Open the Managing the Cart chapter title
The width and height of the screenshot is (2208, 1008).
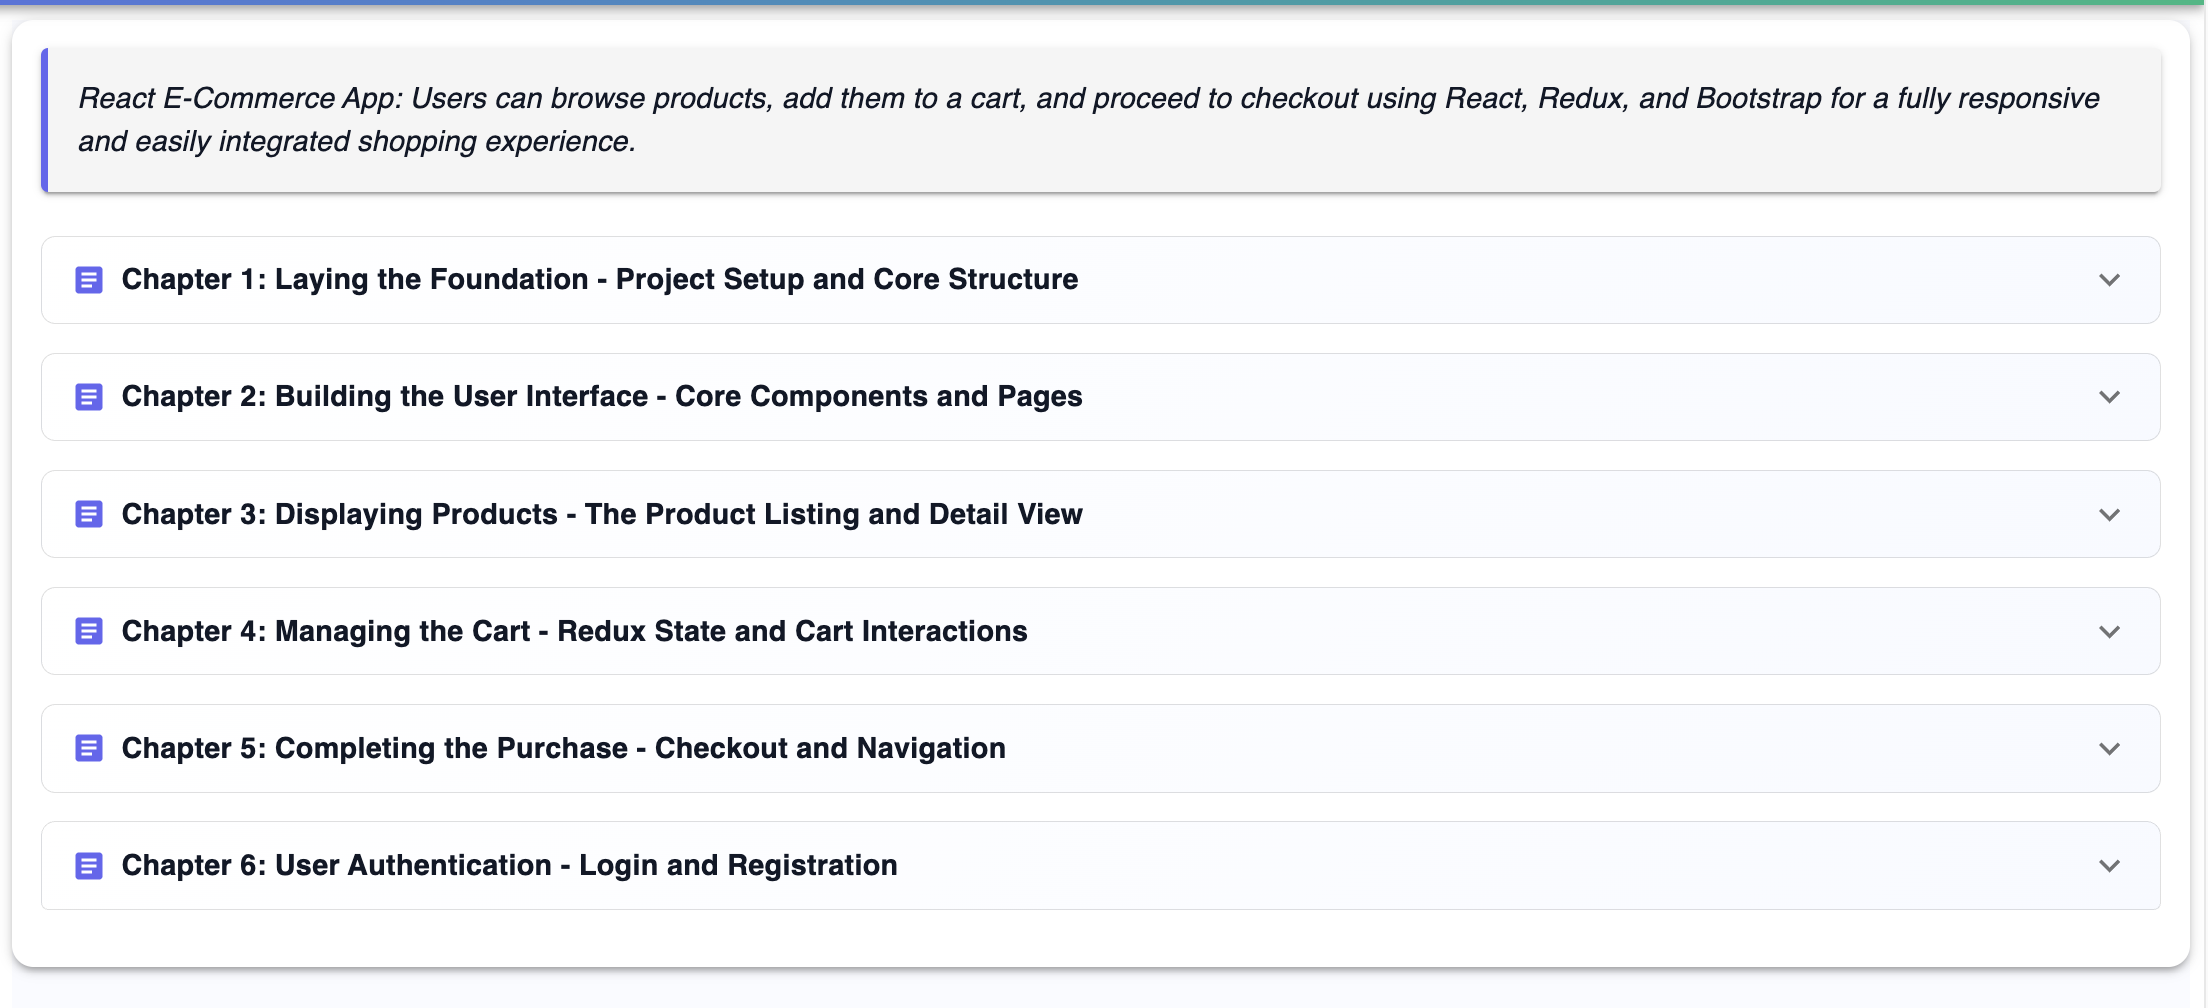point(574,631)
